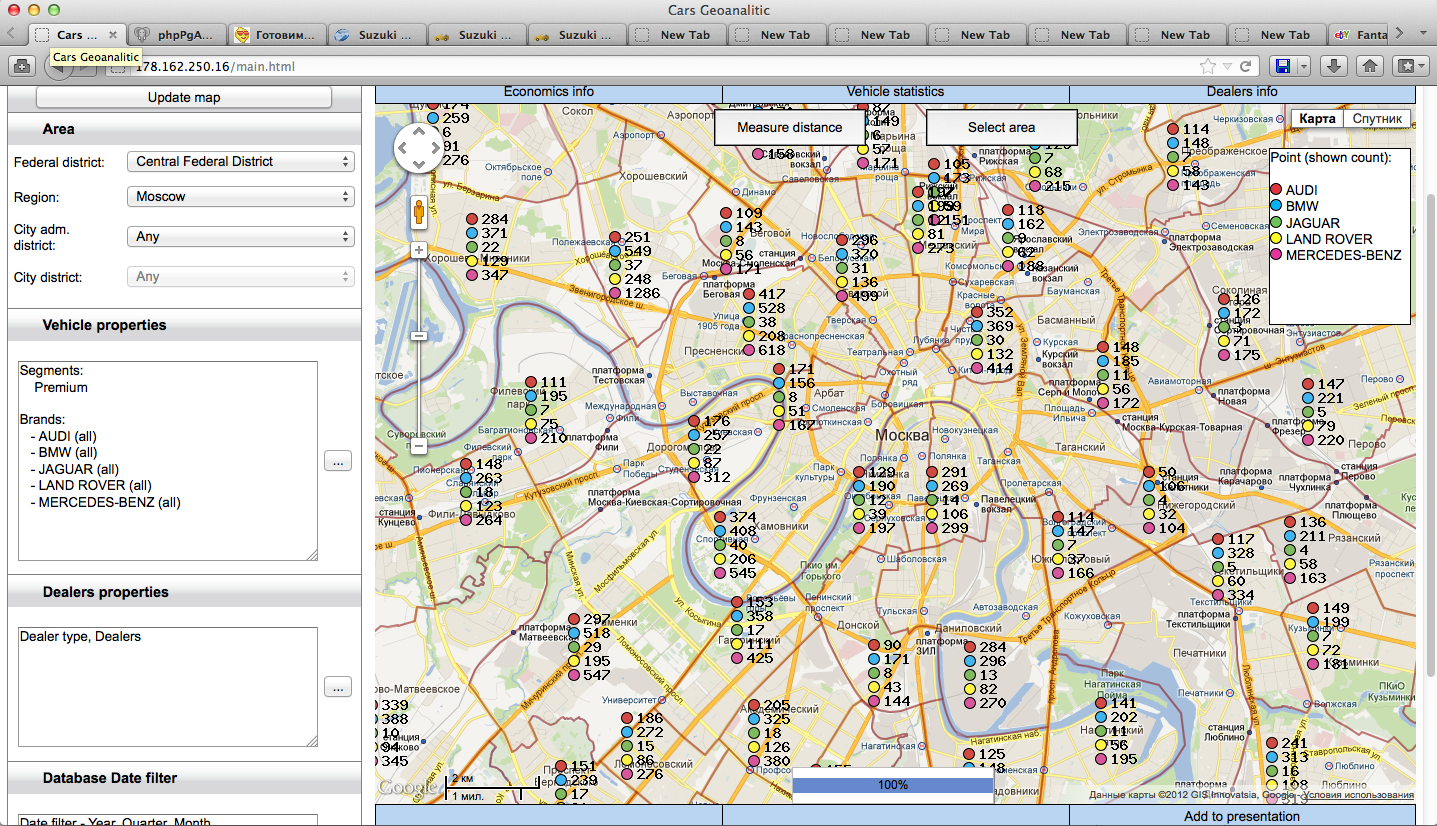Go to browser home page icon
This screenshot has height=826, width=1437.
[x=1370, y=66]
